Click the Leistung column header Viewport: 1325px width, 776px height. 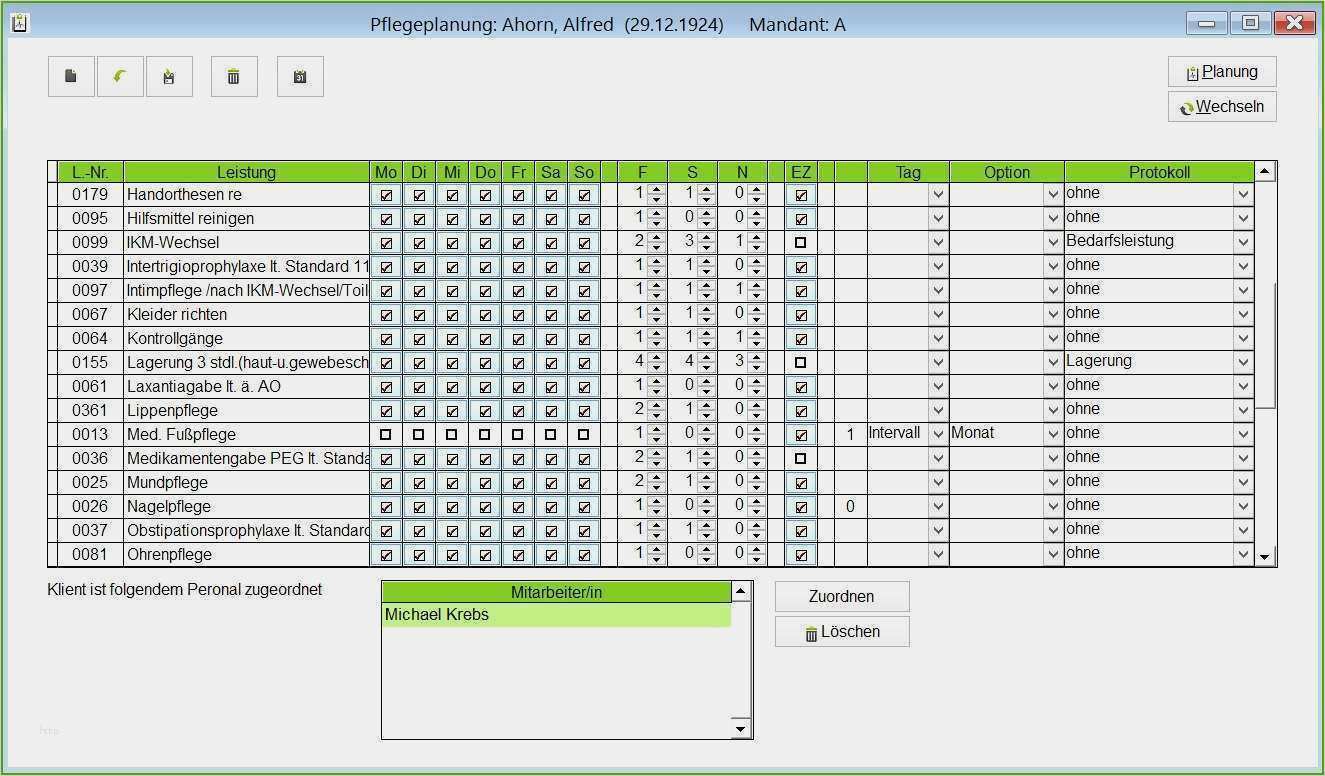tap(246, 172)
